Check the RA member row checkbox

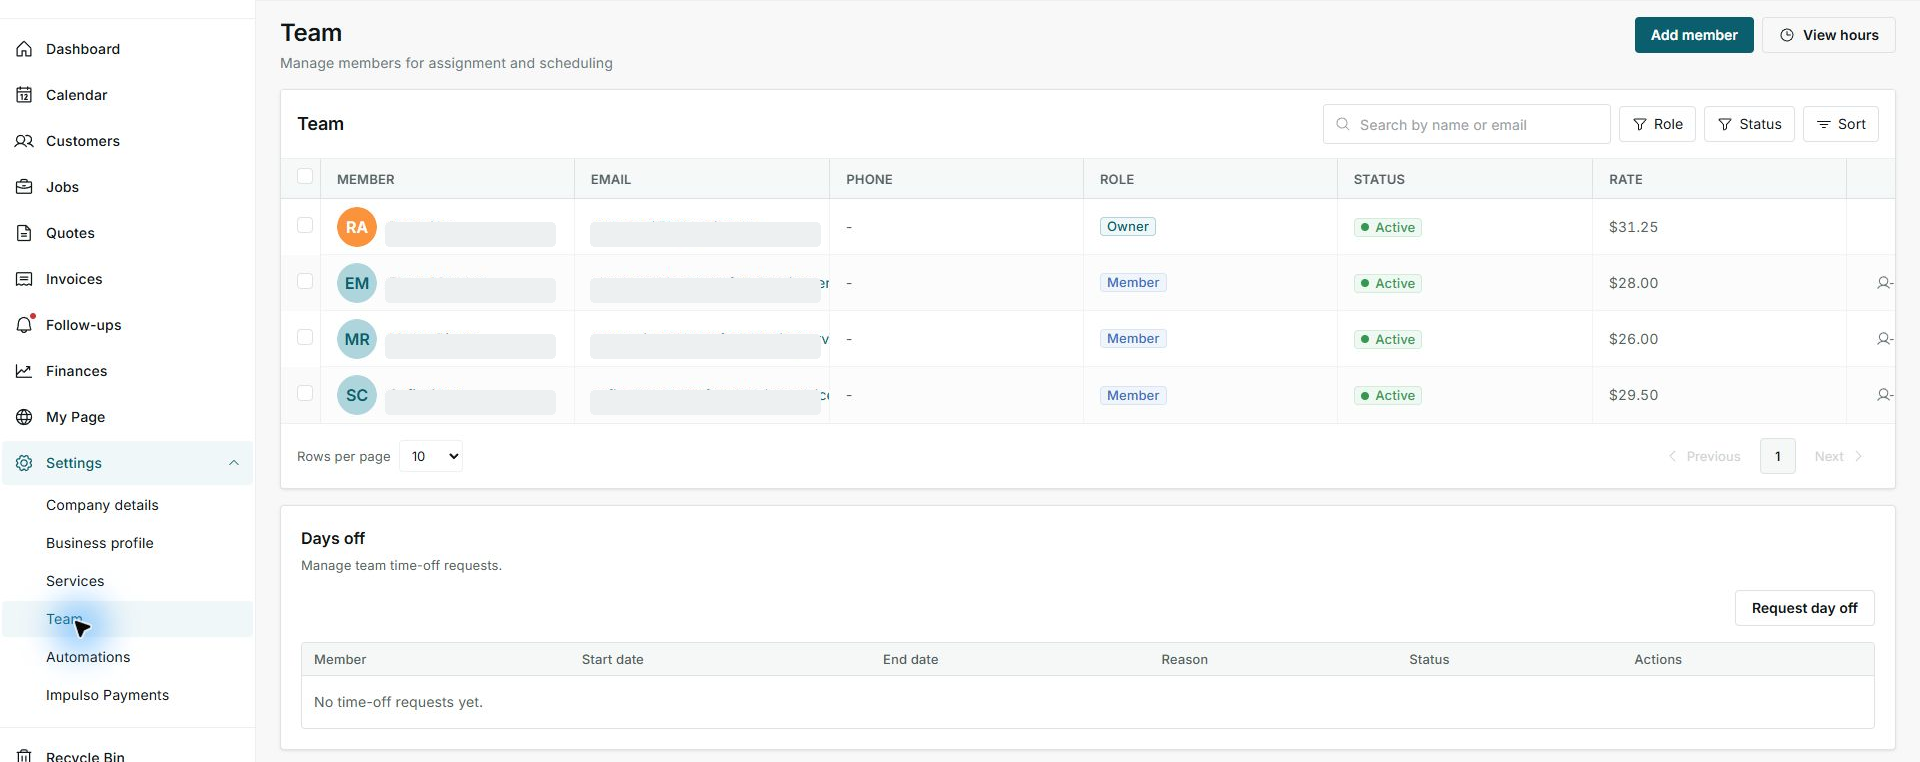(305, 226)
